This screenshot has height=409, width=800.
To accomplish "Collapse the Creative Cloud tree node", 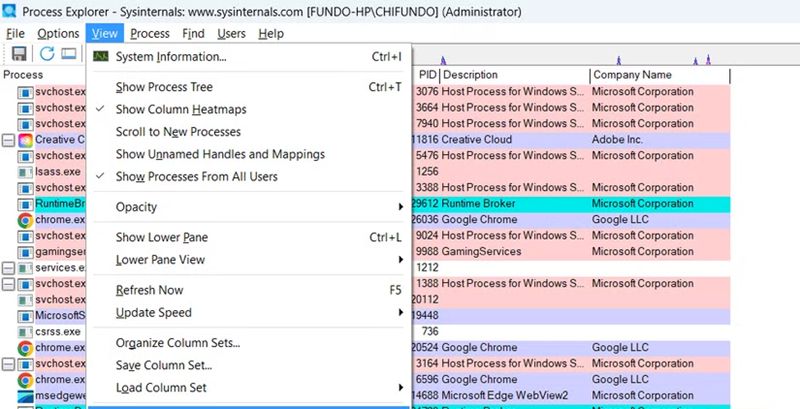I will (9, 140).
